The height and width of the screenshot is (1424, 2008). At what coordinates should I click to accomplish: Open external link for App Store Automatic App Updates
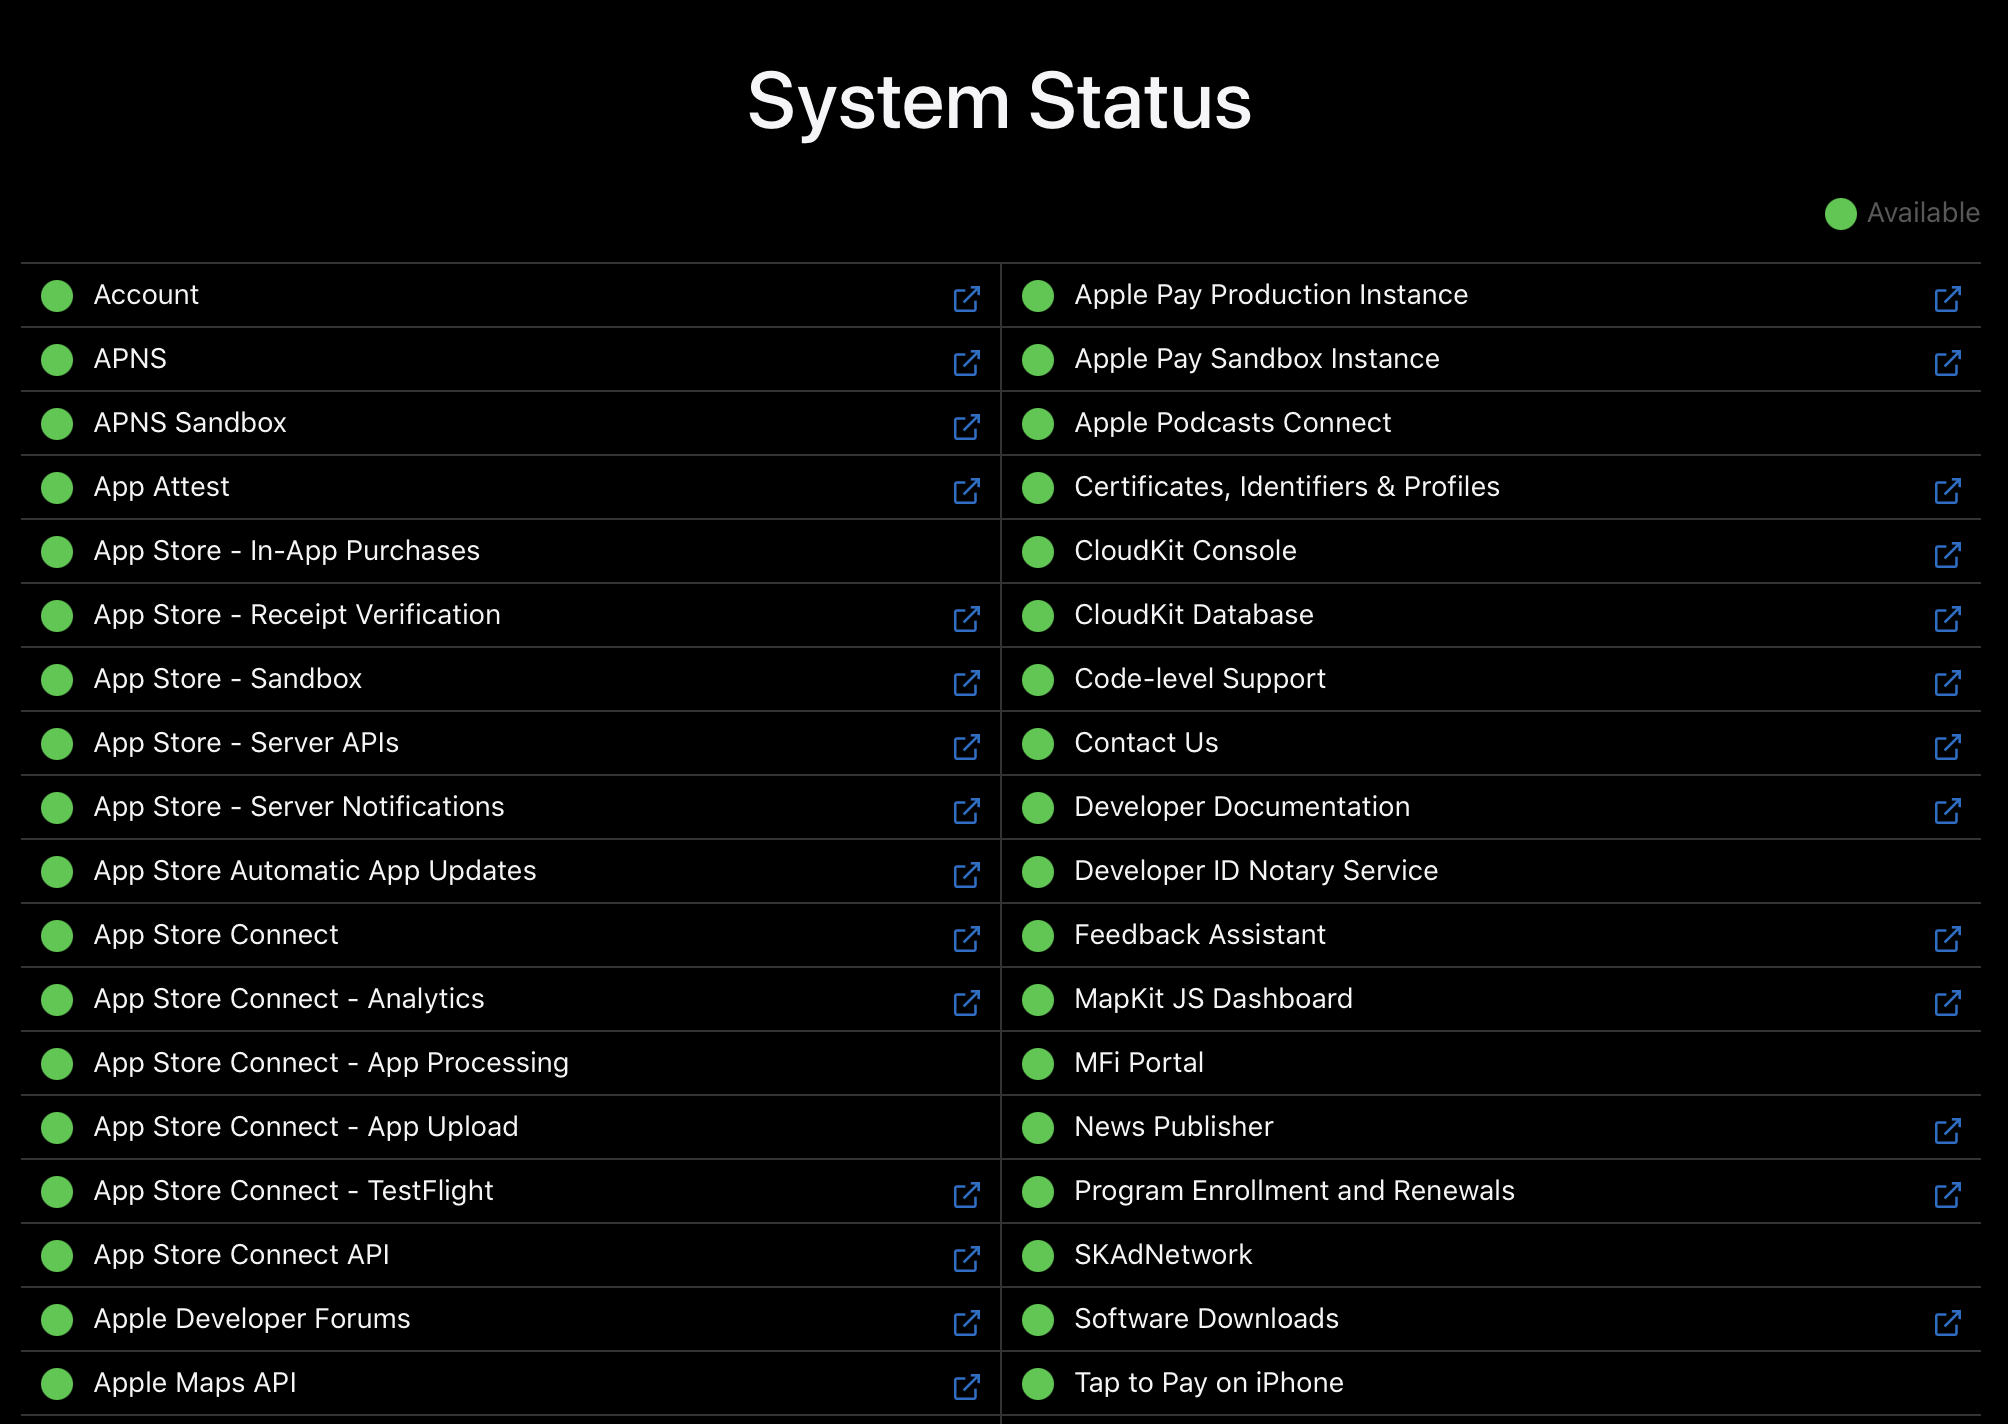(x=966, y=874)
